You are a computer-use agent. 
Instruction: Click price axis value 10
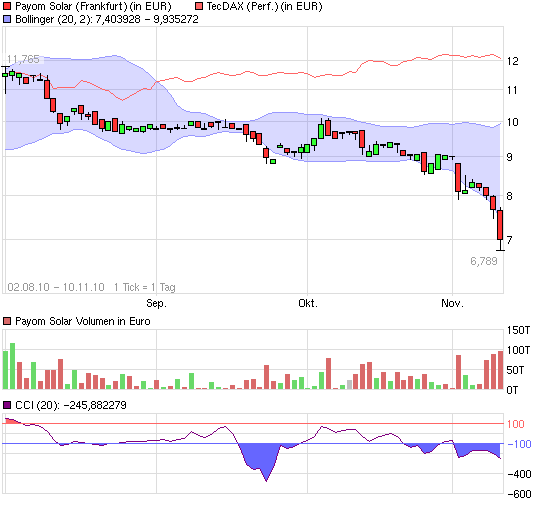point(513,122)
